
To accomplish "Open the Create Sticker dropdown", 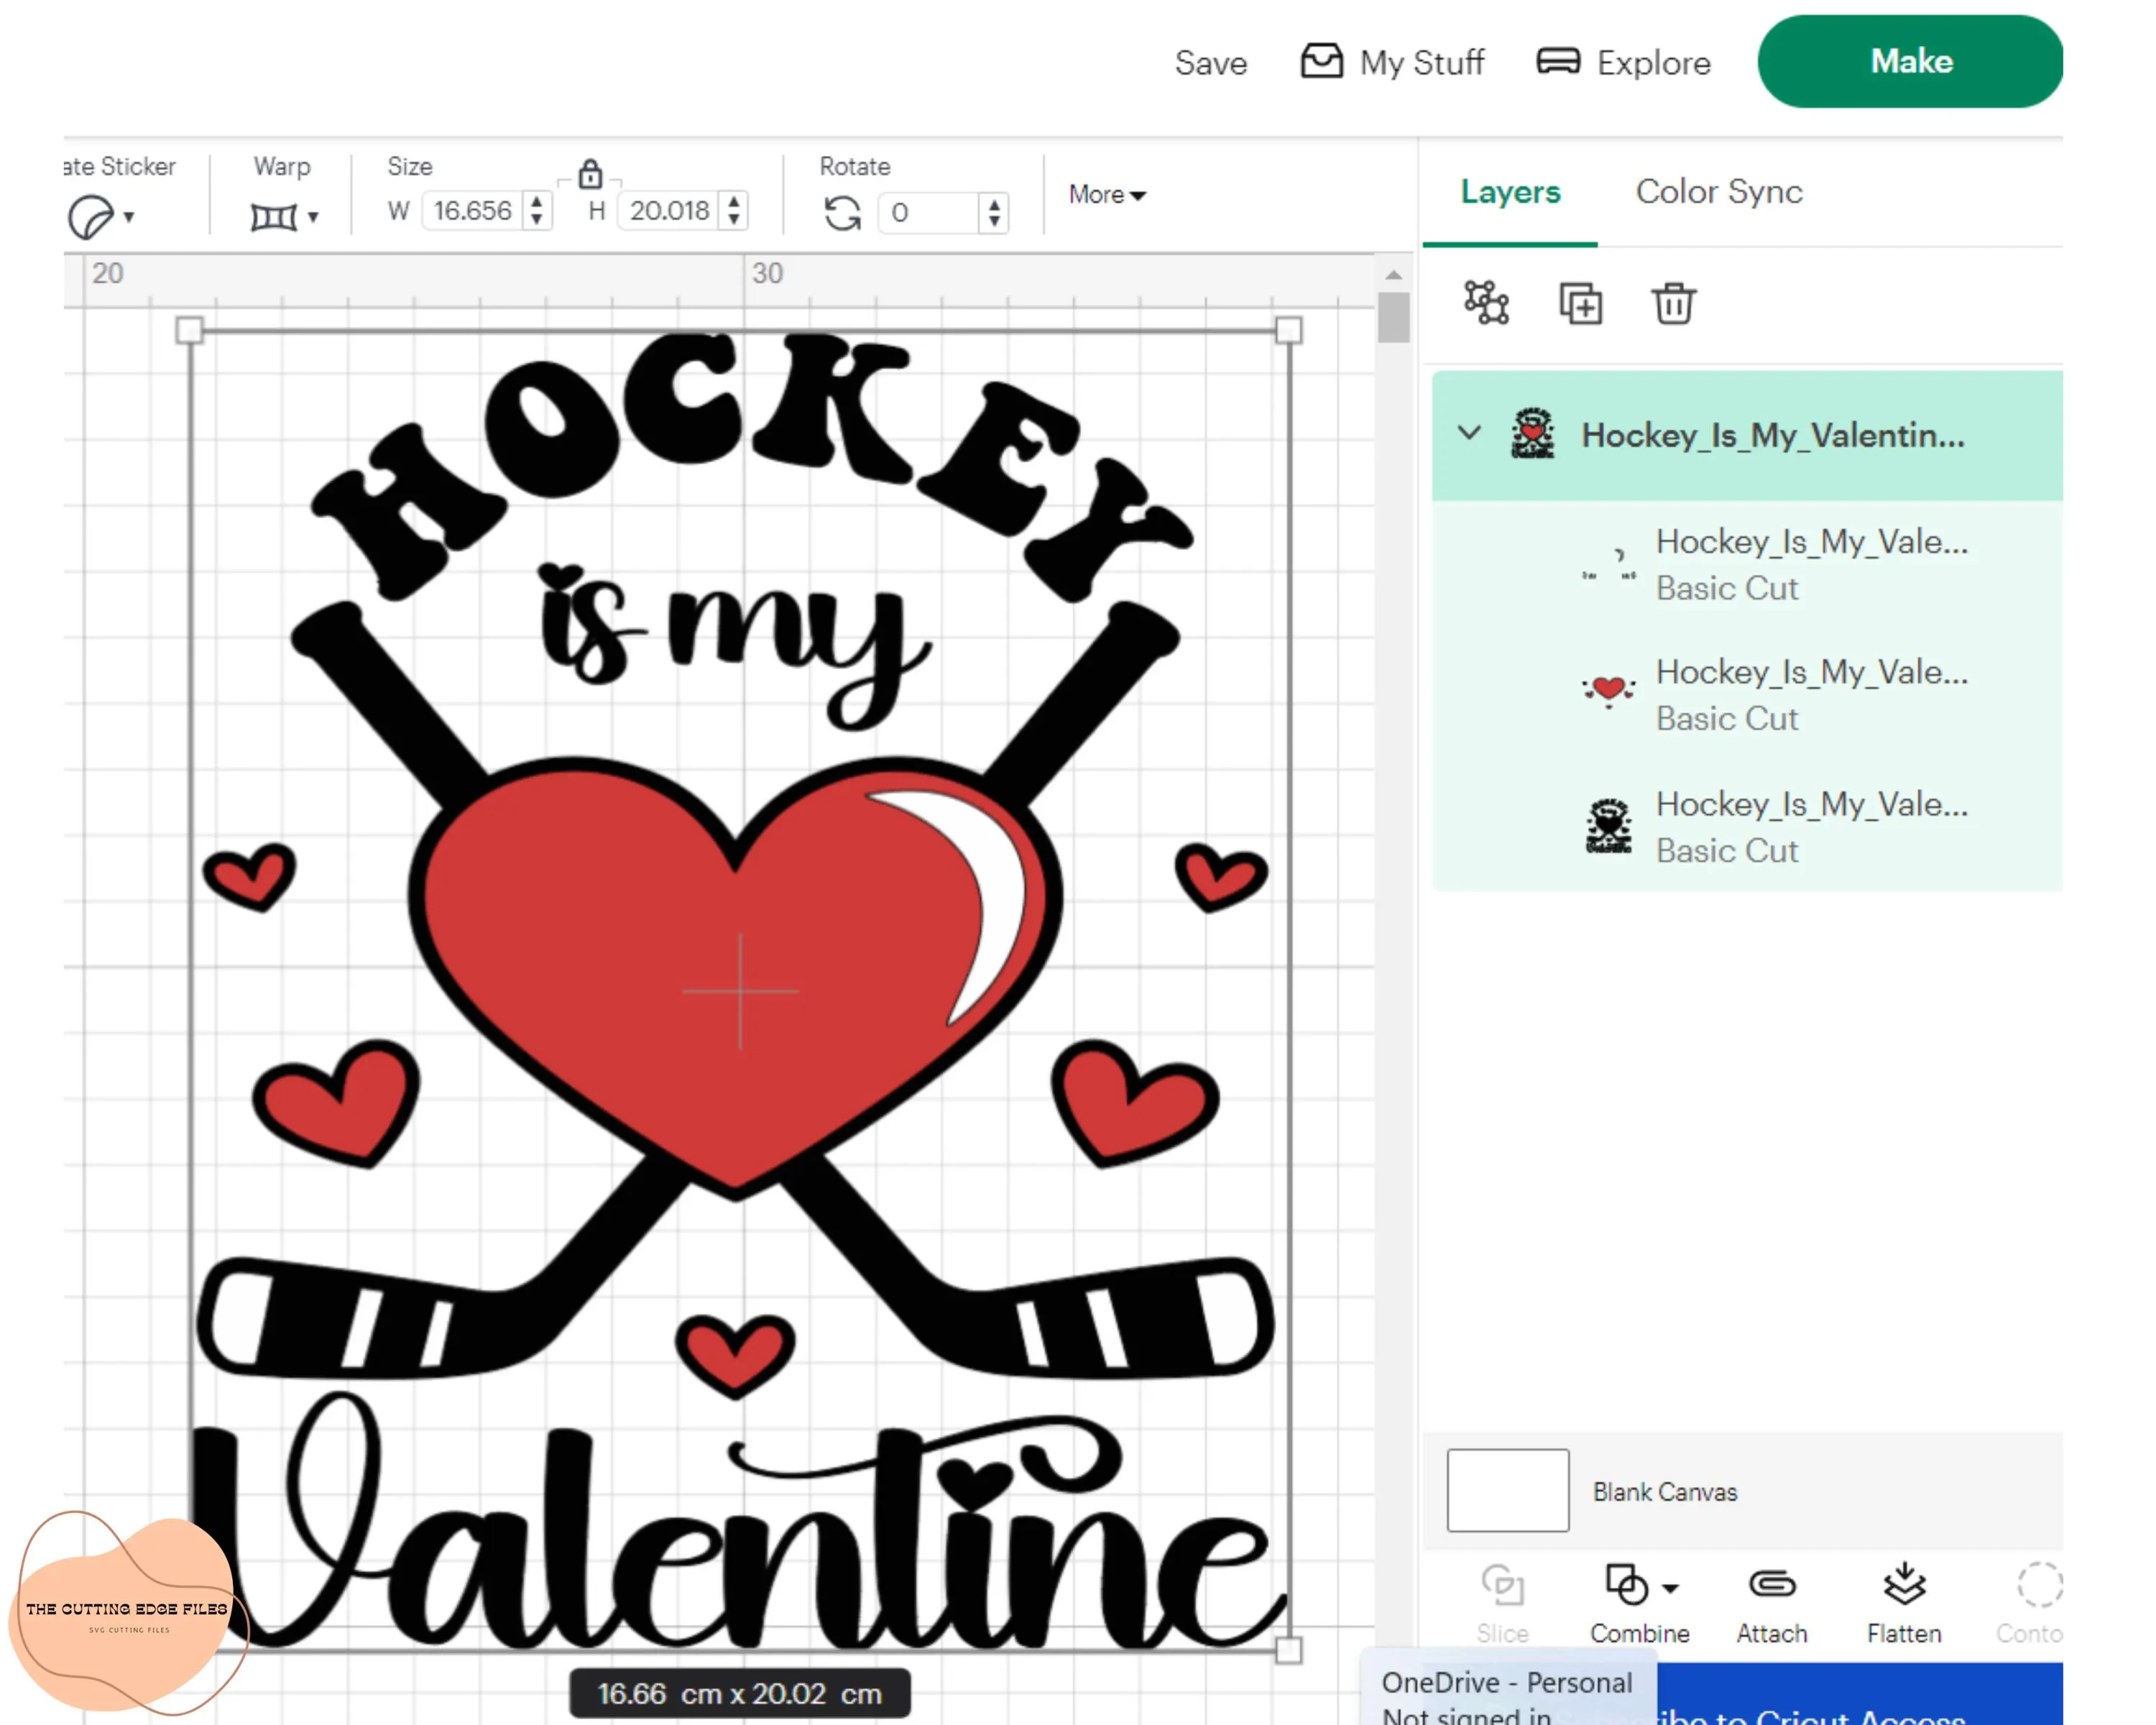I will pos(128,217).
